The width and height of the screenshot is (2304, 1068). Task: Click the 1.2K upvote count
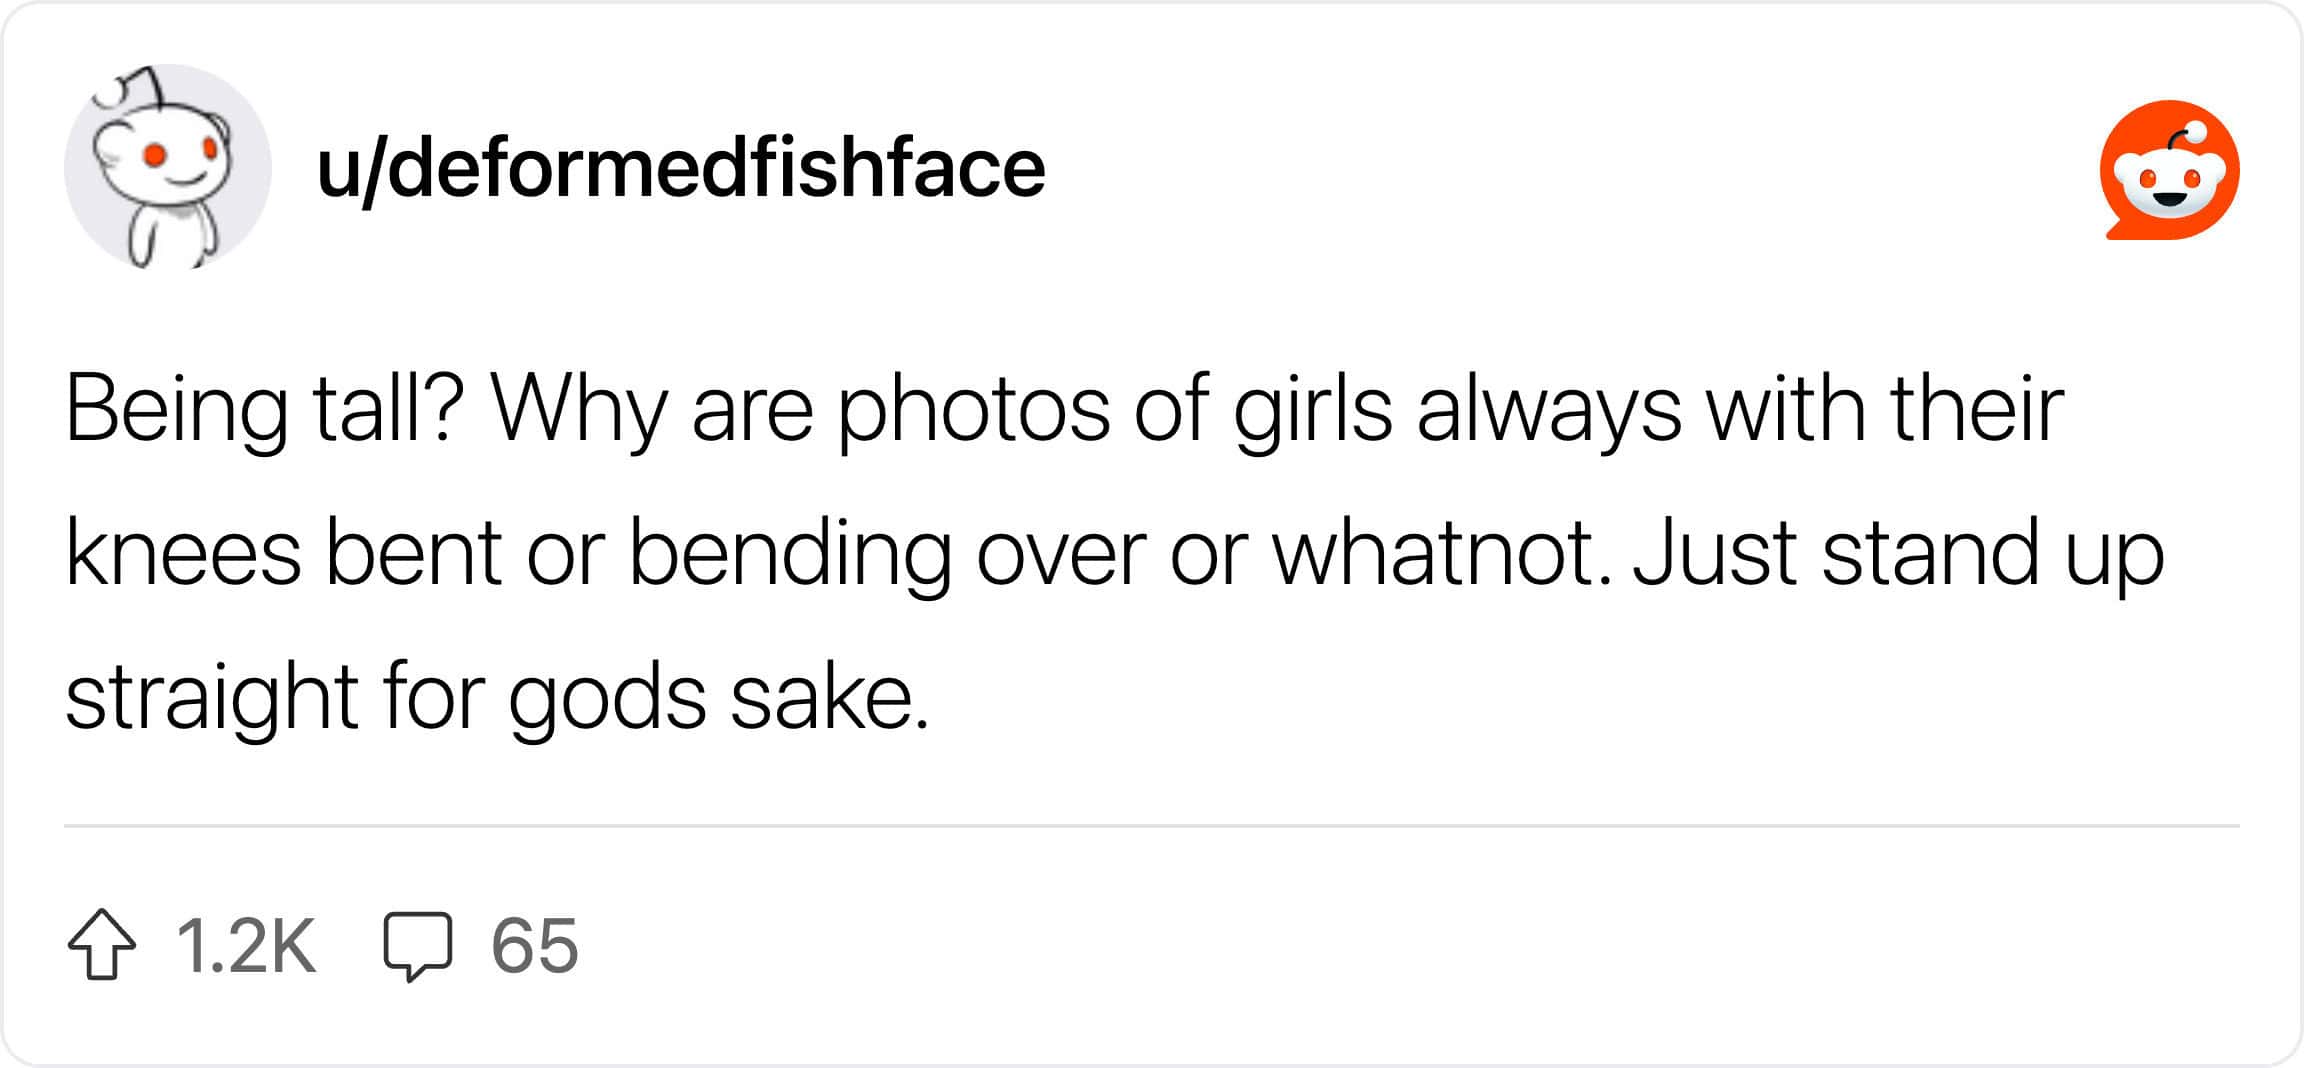(x=246, y=945)
